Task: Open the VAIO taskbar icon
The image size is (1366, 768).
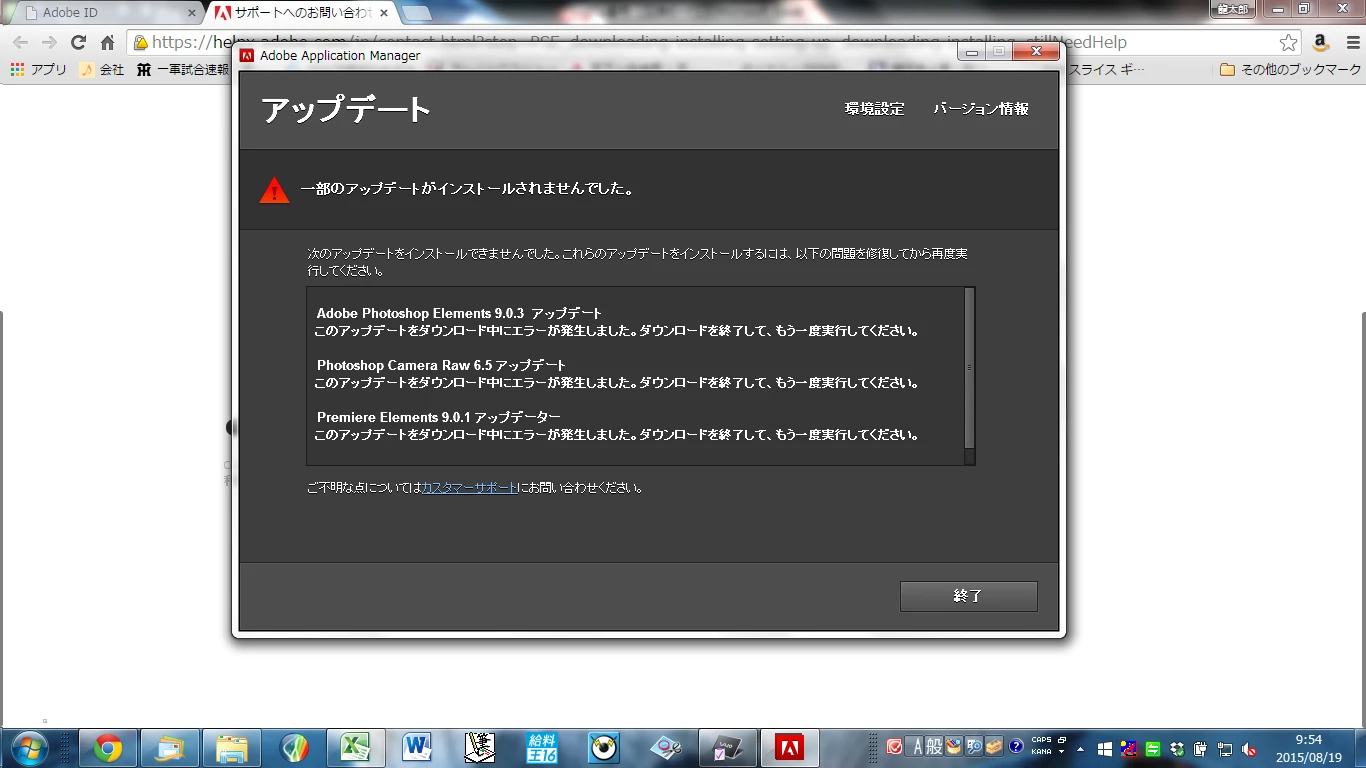Action: 728,747
